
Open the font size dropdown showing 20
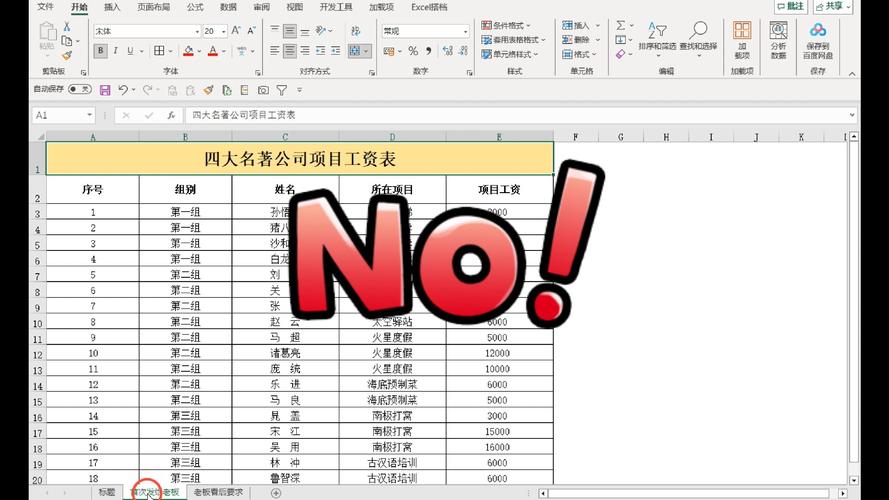[223, 31]
